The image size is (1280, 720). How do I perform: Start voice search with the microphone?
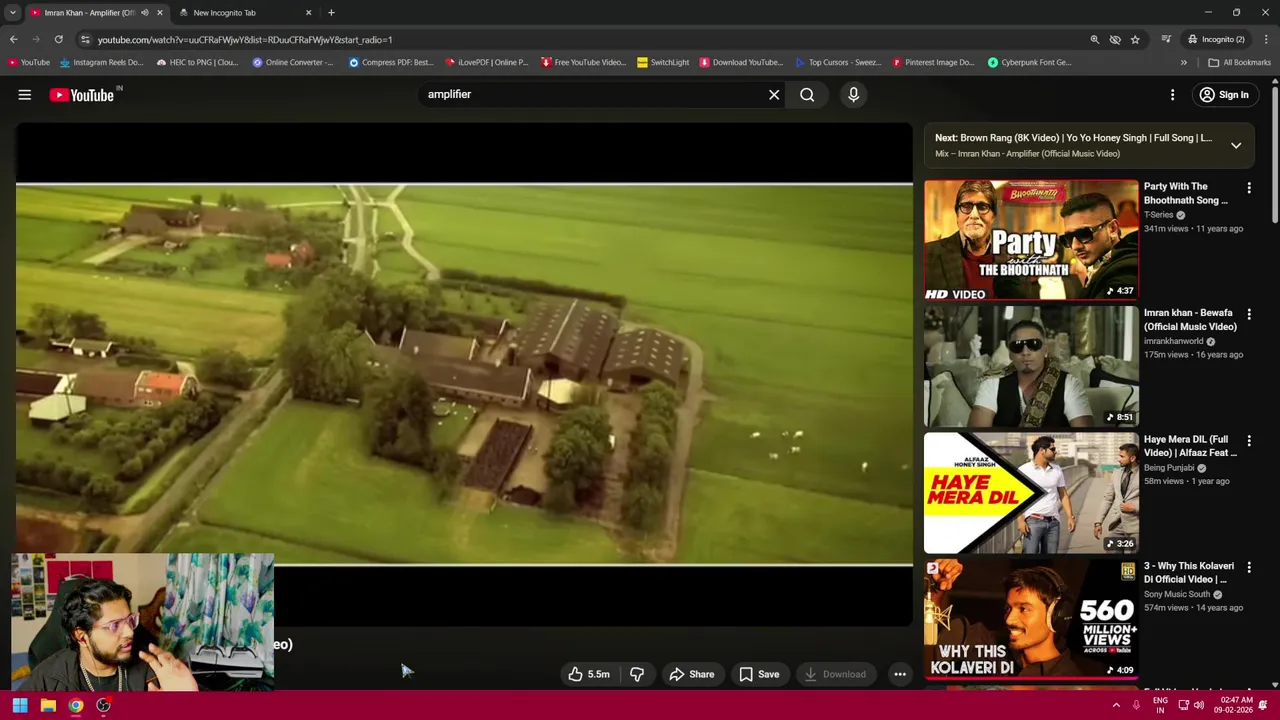tap(853, 95)
